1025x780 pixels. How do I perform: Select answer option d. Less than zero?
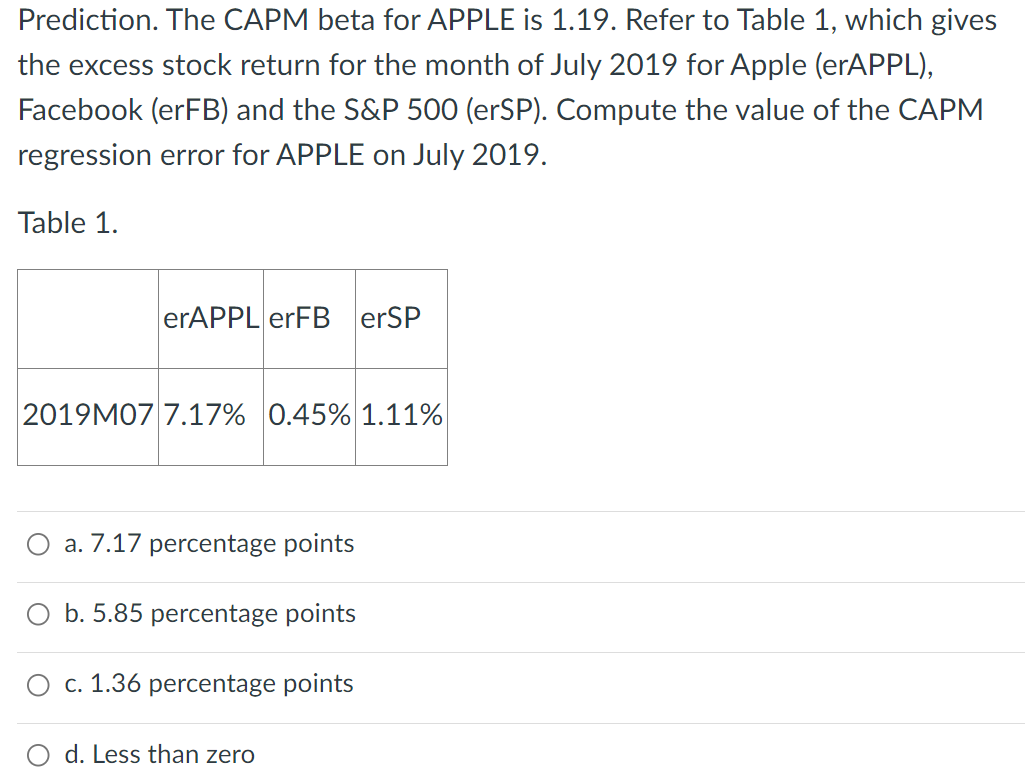coord(160,754)
